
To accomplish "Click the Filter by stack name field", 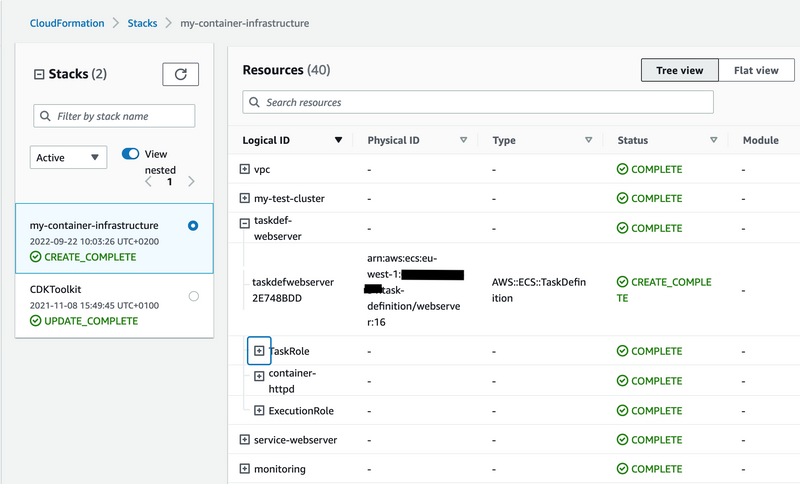I will tap(114, 116).
